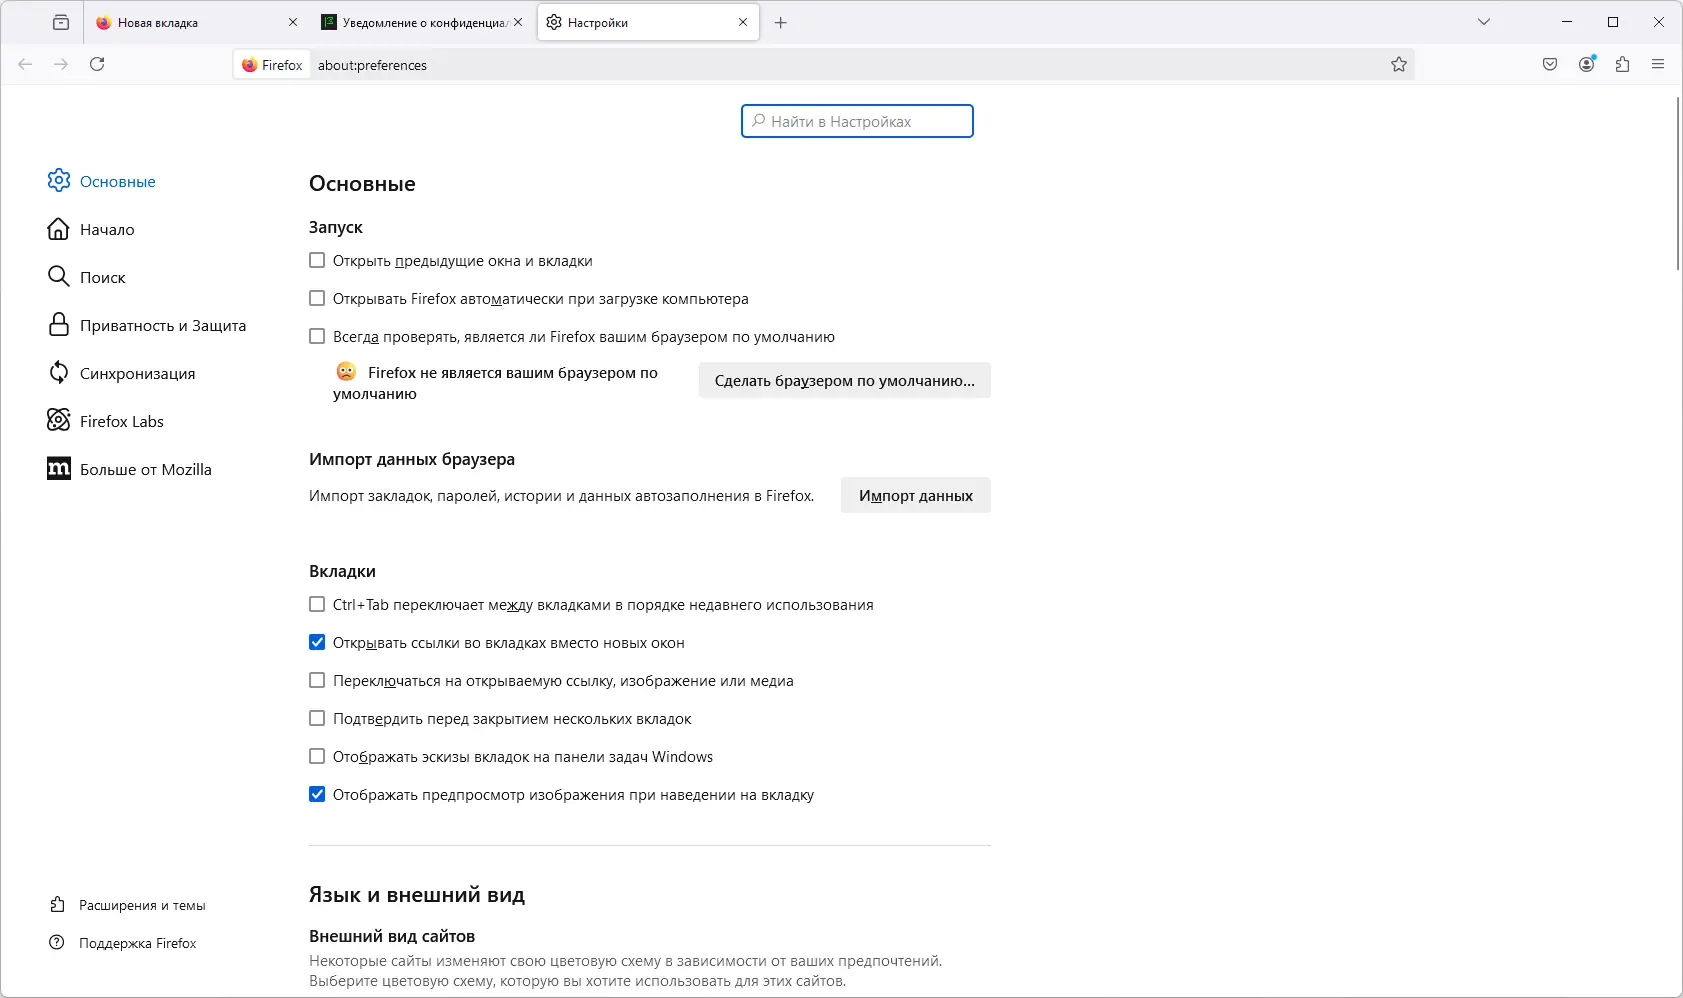Open the Firefox application menu
Image resolution: width=1683 pixels, height=998 pixels.
(1658, 65)
